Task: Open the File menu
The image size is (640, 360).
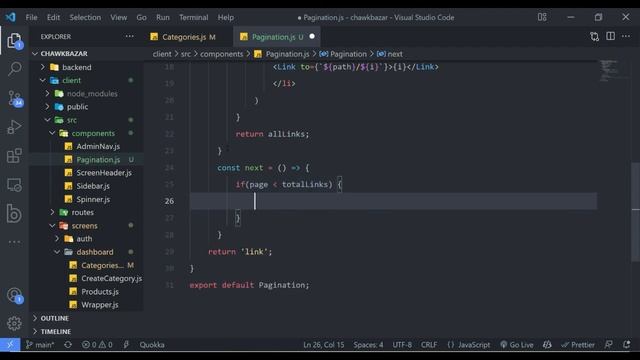Action: click(31, 18)
